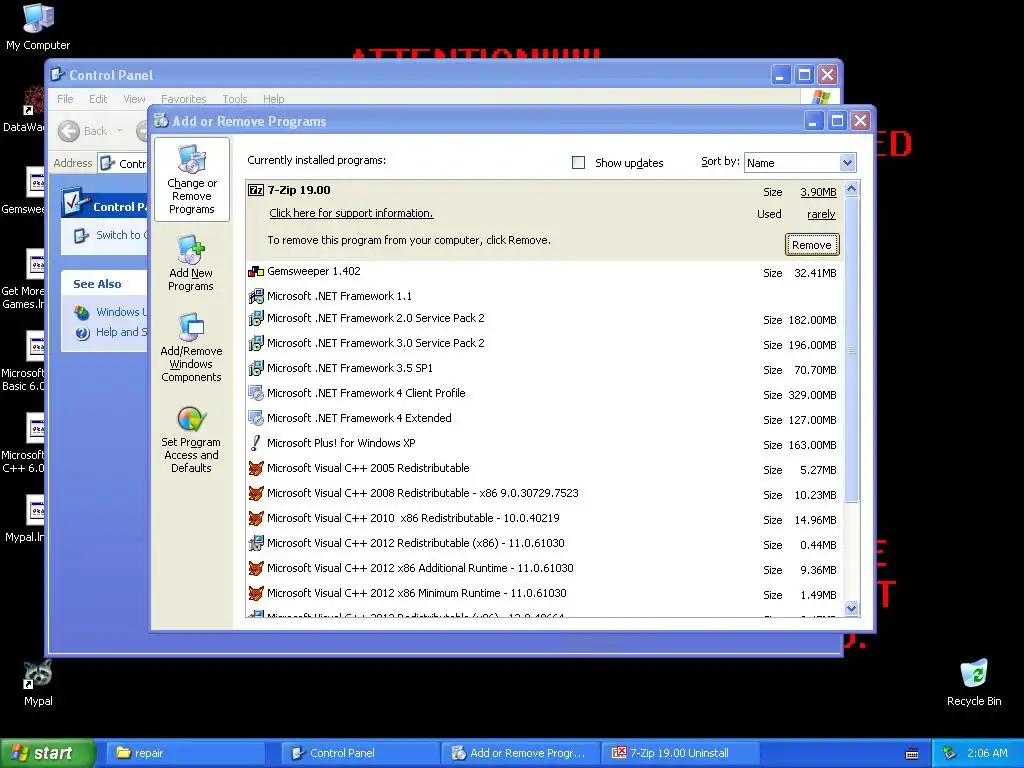Select Microsoft .NET Framework 3.5 SP1 entry

pyautogui.click(x=545, y=368)
